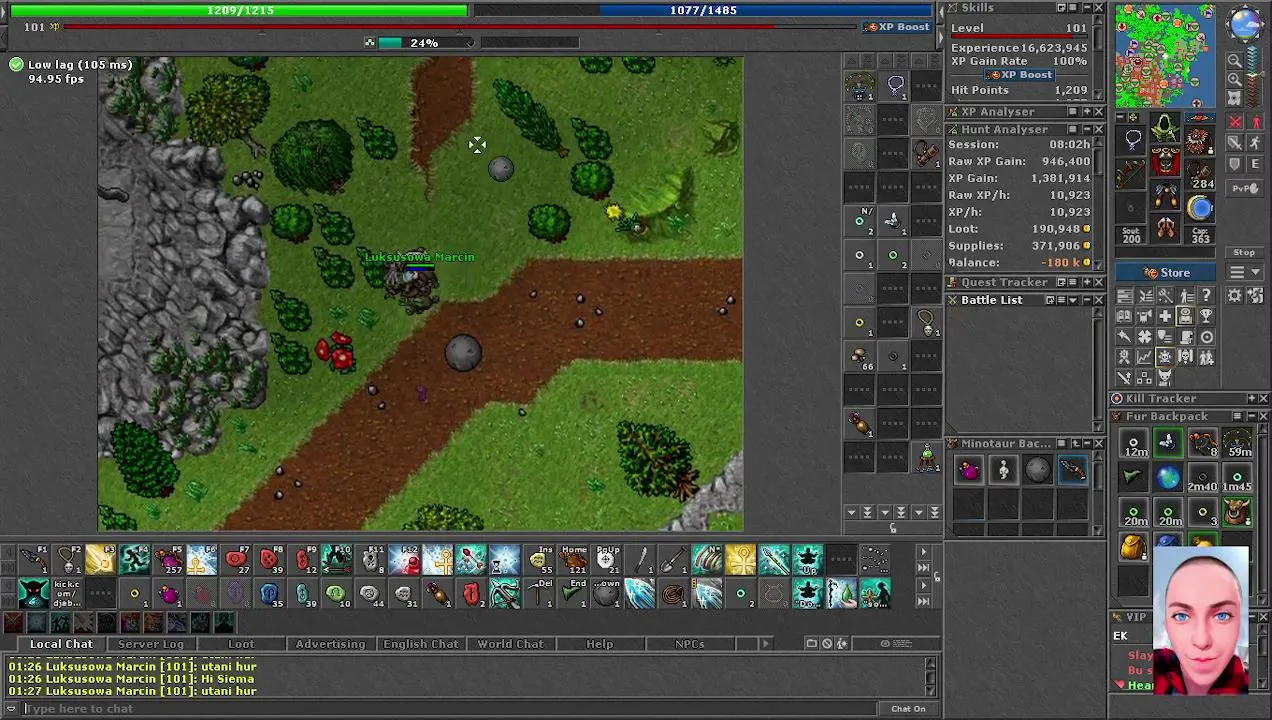Open the help question mark icon
The width and height of the screenshot is (1272, 720).
click(x=1207, y=296)
